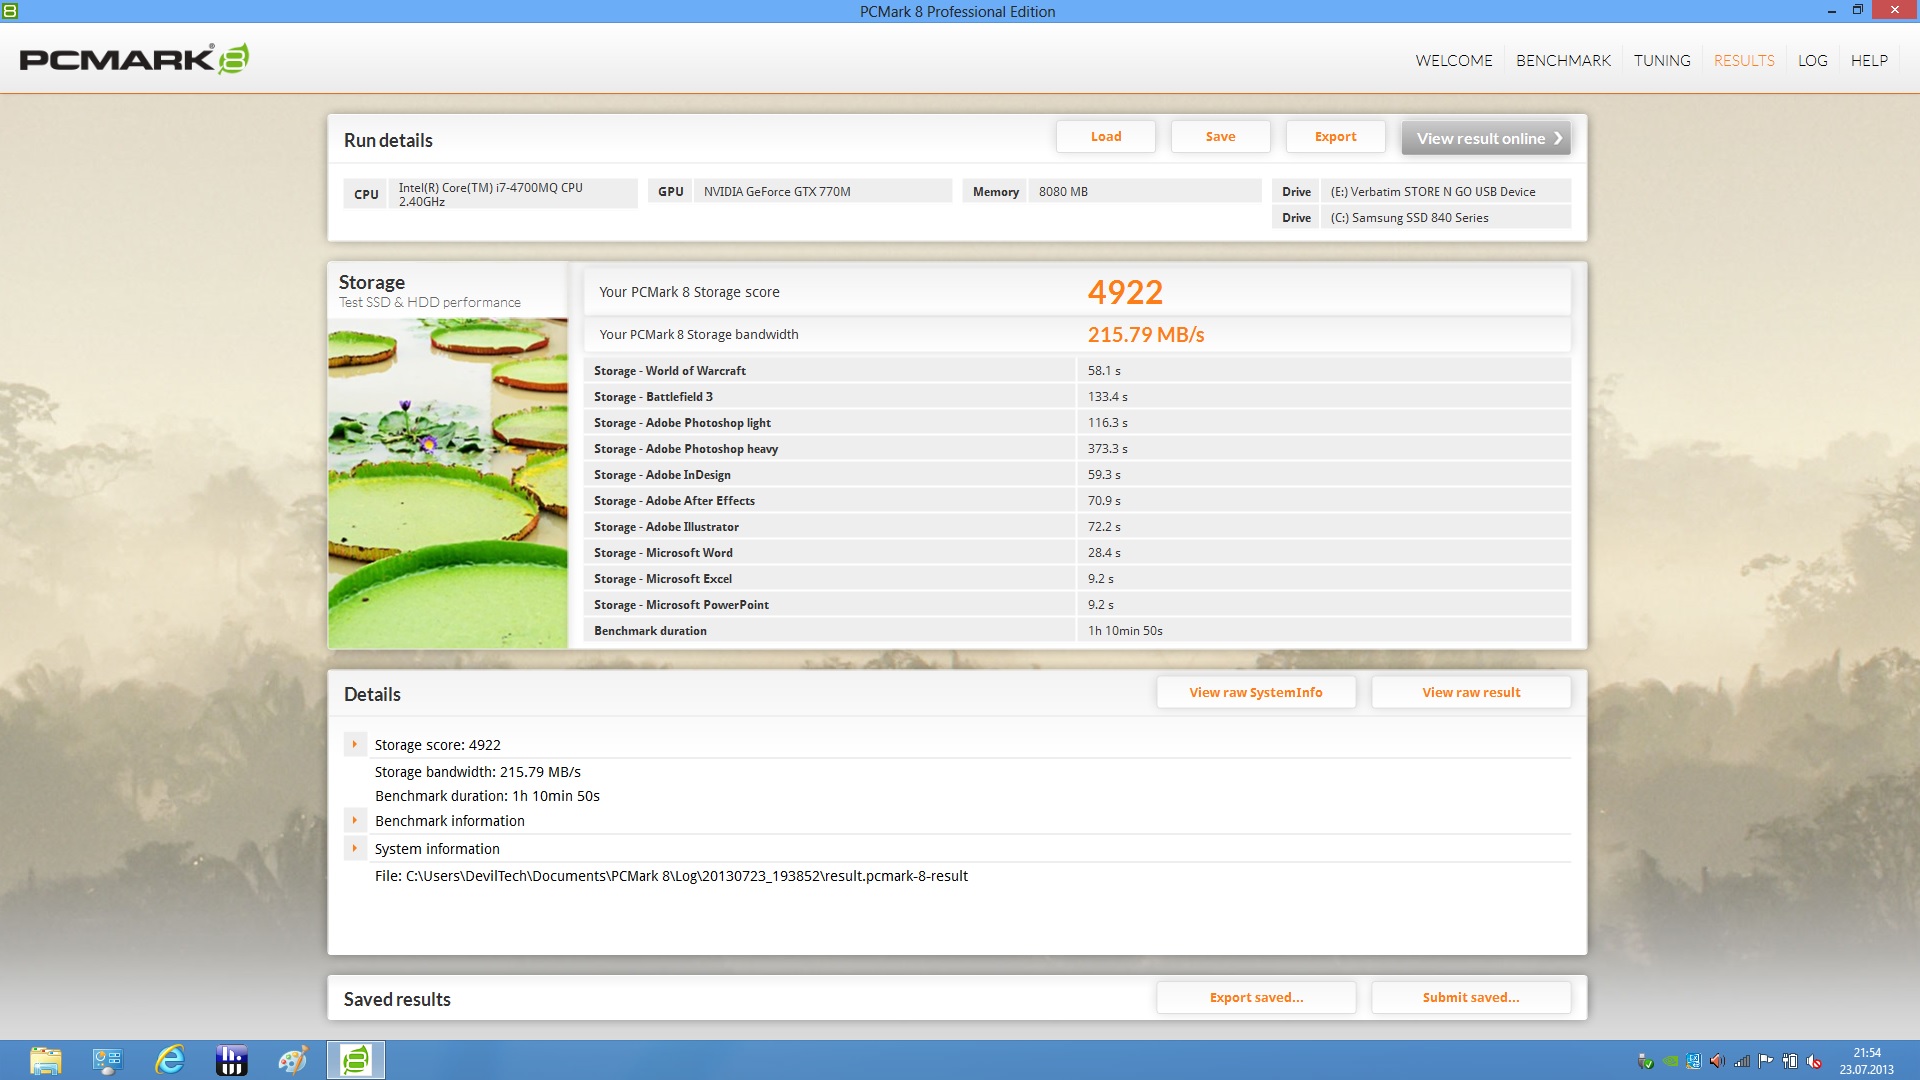Select the Adobe Illustrator row

[1077, 527]
